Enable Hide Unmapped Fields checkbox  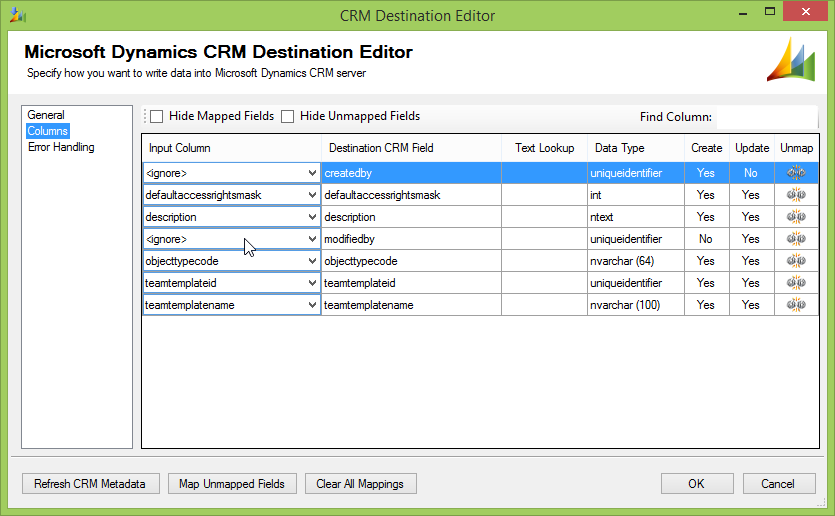[288, 116]
